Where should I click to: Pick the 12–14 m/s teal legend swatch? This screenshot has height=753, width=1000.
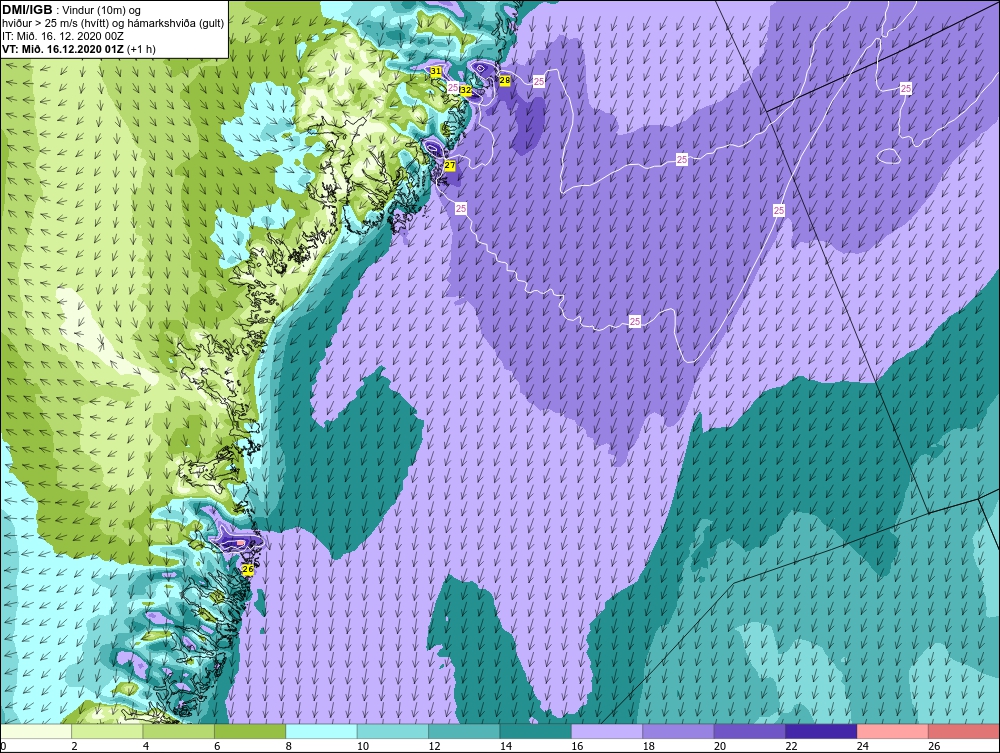464,731
